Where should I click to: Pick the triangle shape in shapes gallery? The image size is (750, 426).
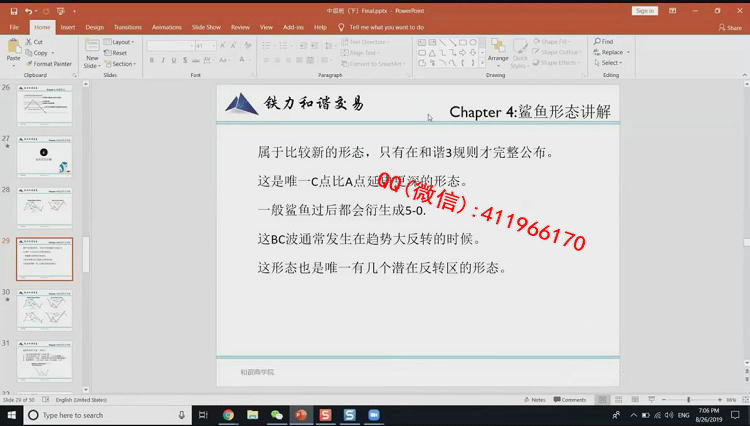pyautogui.click(x=432, y=53)
